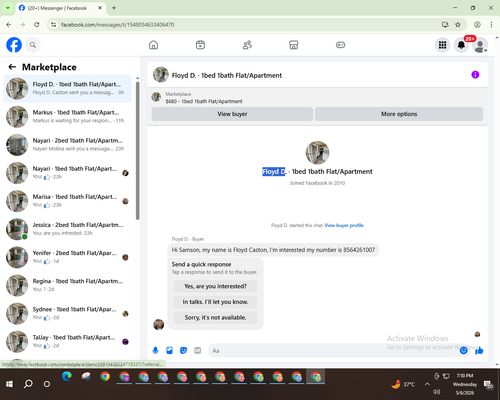Image resolution: width=500 pixels, height=400 pixels.
Task: Open the Marketplace store icon in top nav
Action: (x=294, y=45)
